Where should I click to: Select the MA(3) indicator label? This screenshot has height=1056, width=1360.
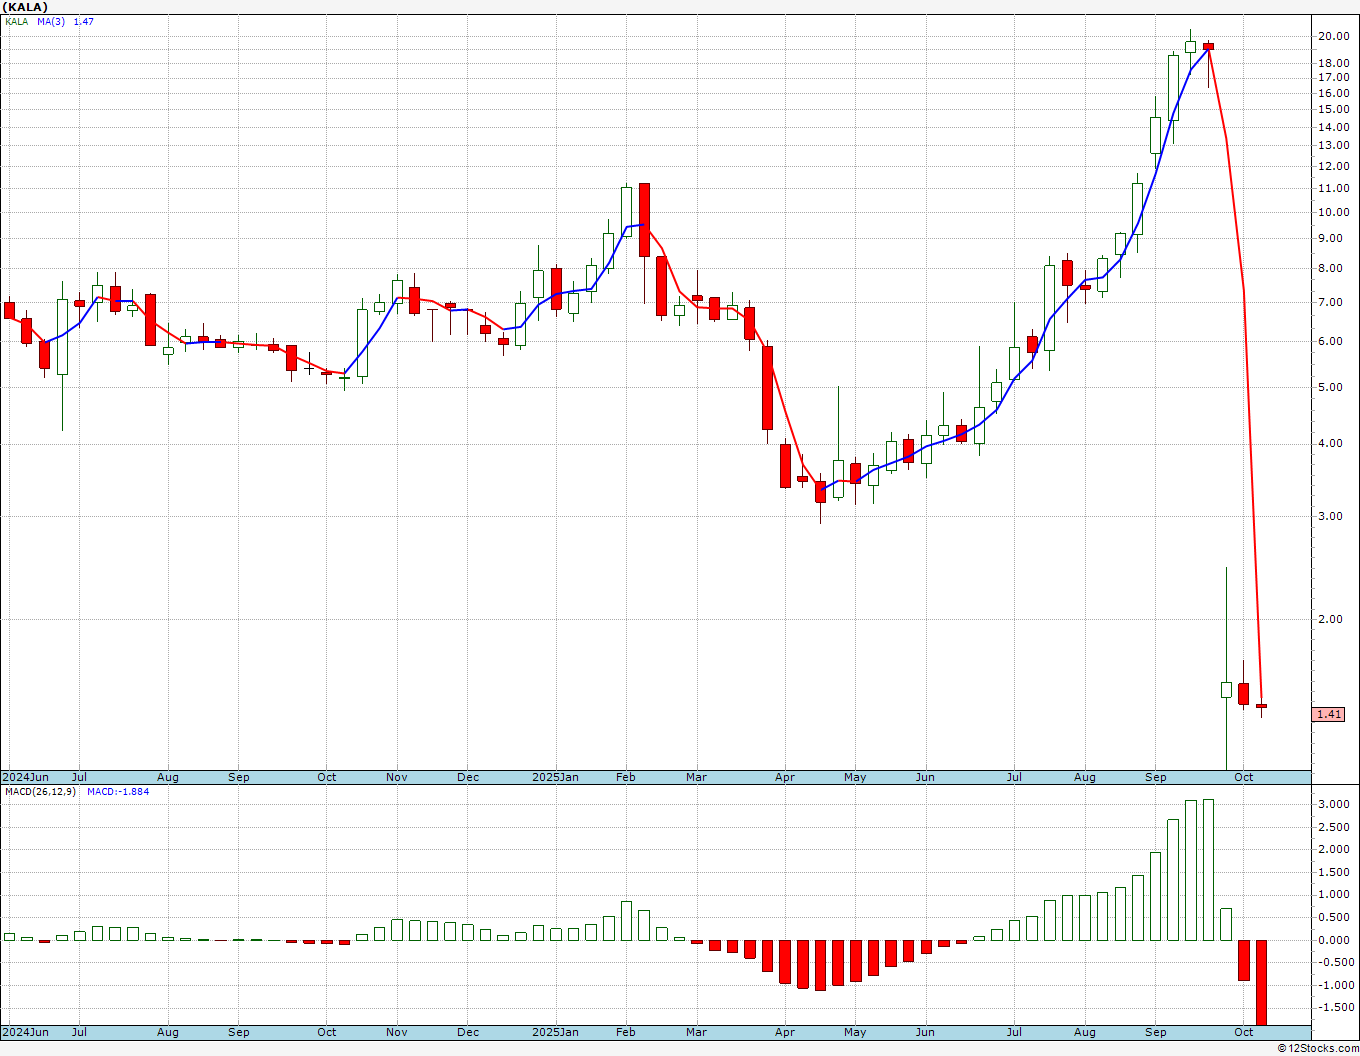coord(51,21)
